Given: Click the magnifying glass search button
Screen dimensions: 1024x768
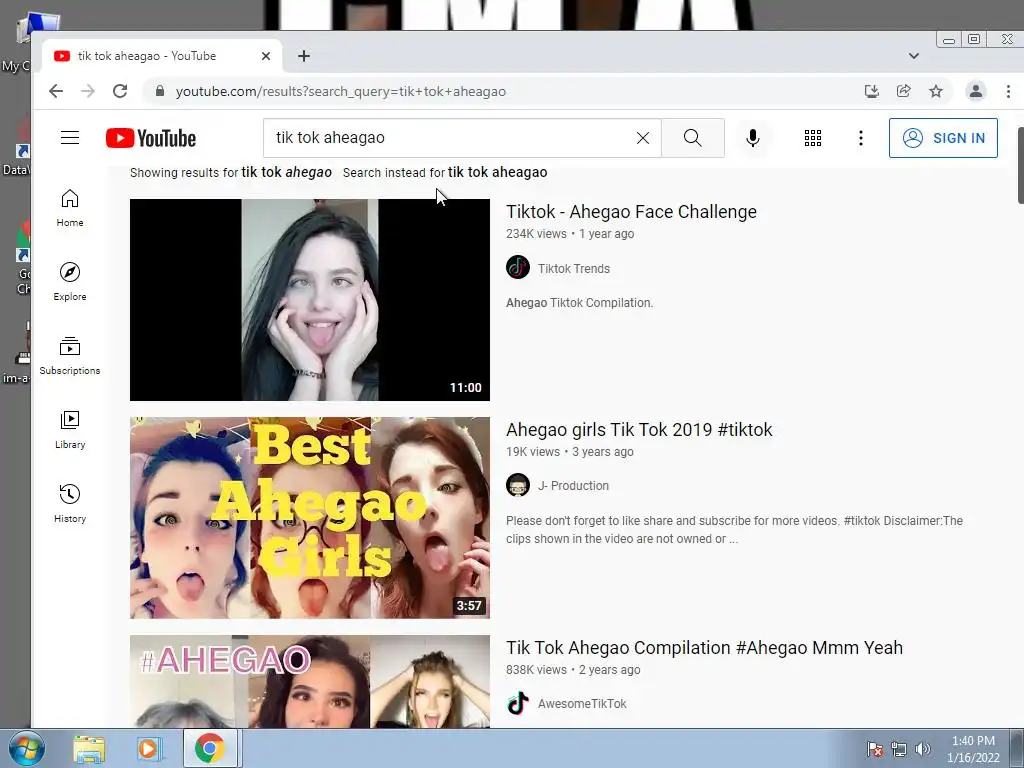Looking at the screenshot, I should 693,138.
